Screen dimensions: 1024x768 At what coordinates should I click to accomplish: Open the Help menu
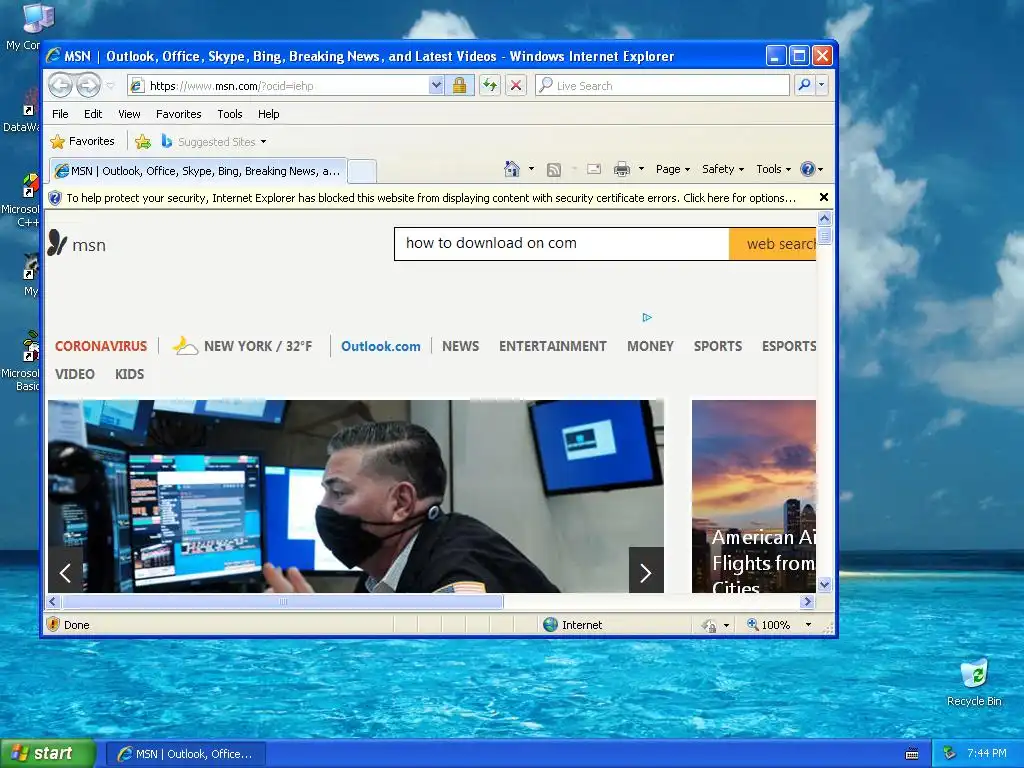[x=268, y=114]
